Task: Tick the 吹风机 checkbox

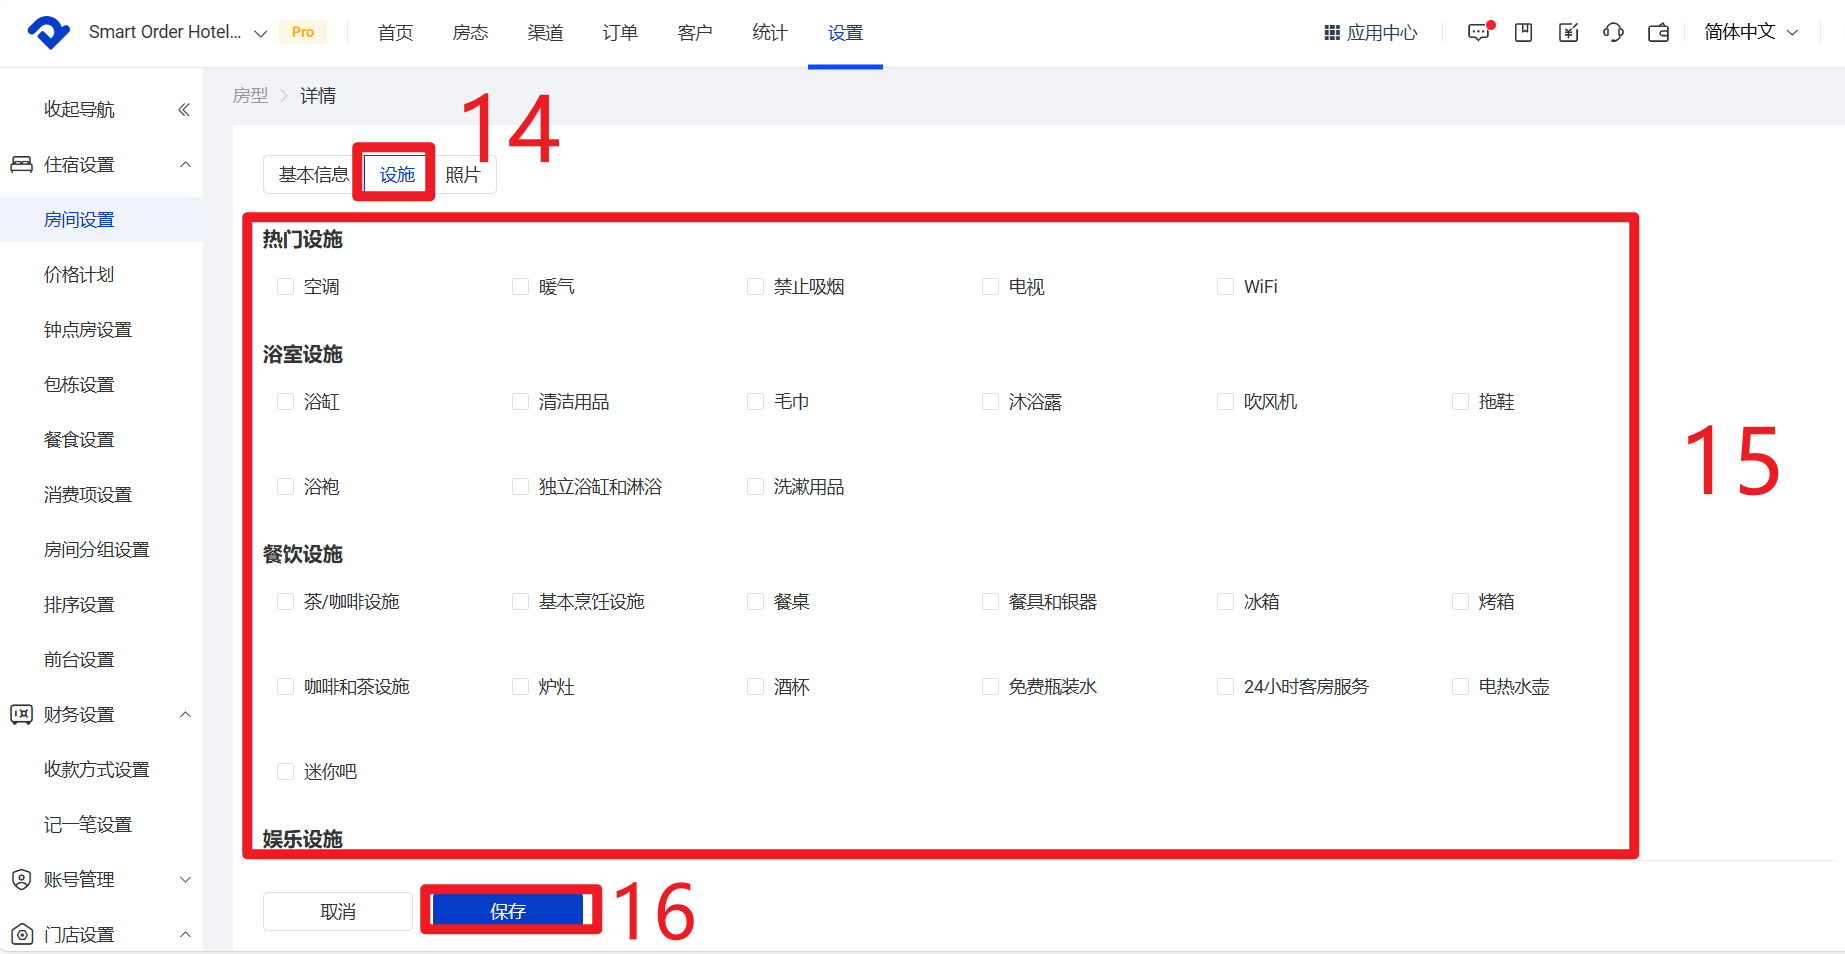Action: (x=1225, y=402)
